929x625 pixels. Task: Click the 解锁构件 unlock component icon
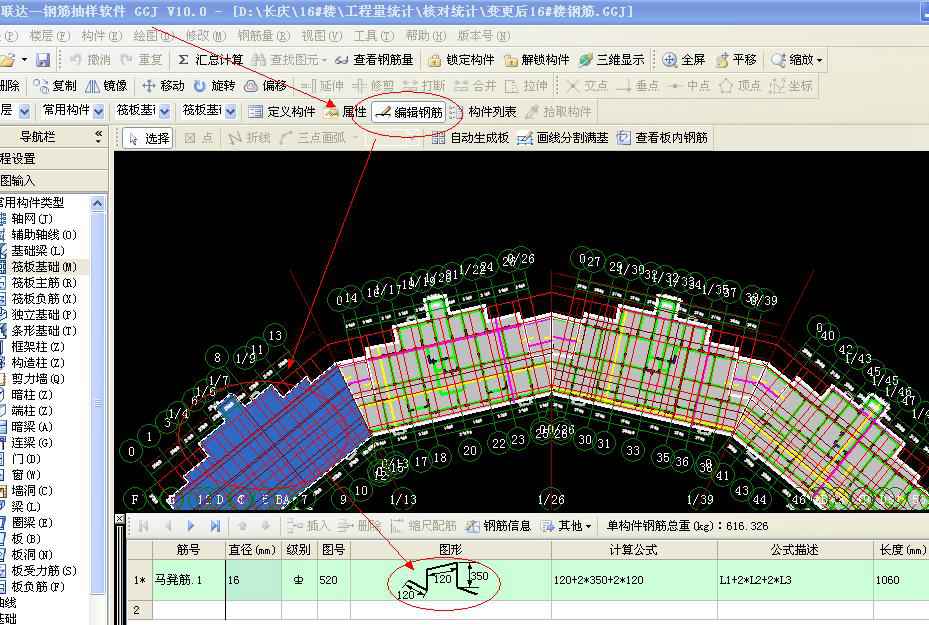[x=537, y=60]
